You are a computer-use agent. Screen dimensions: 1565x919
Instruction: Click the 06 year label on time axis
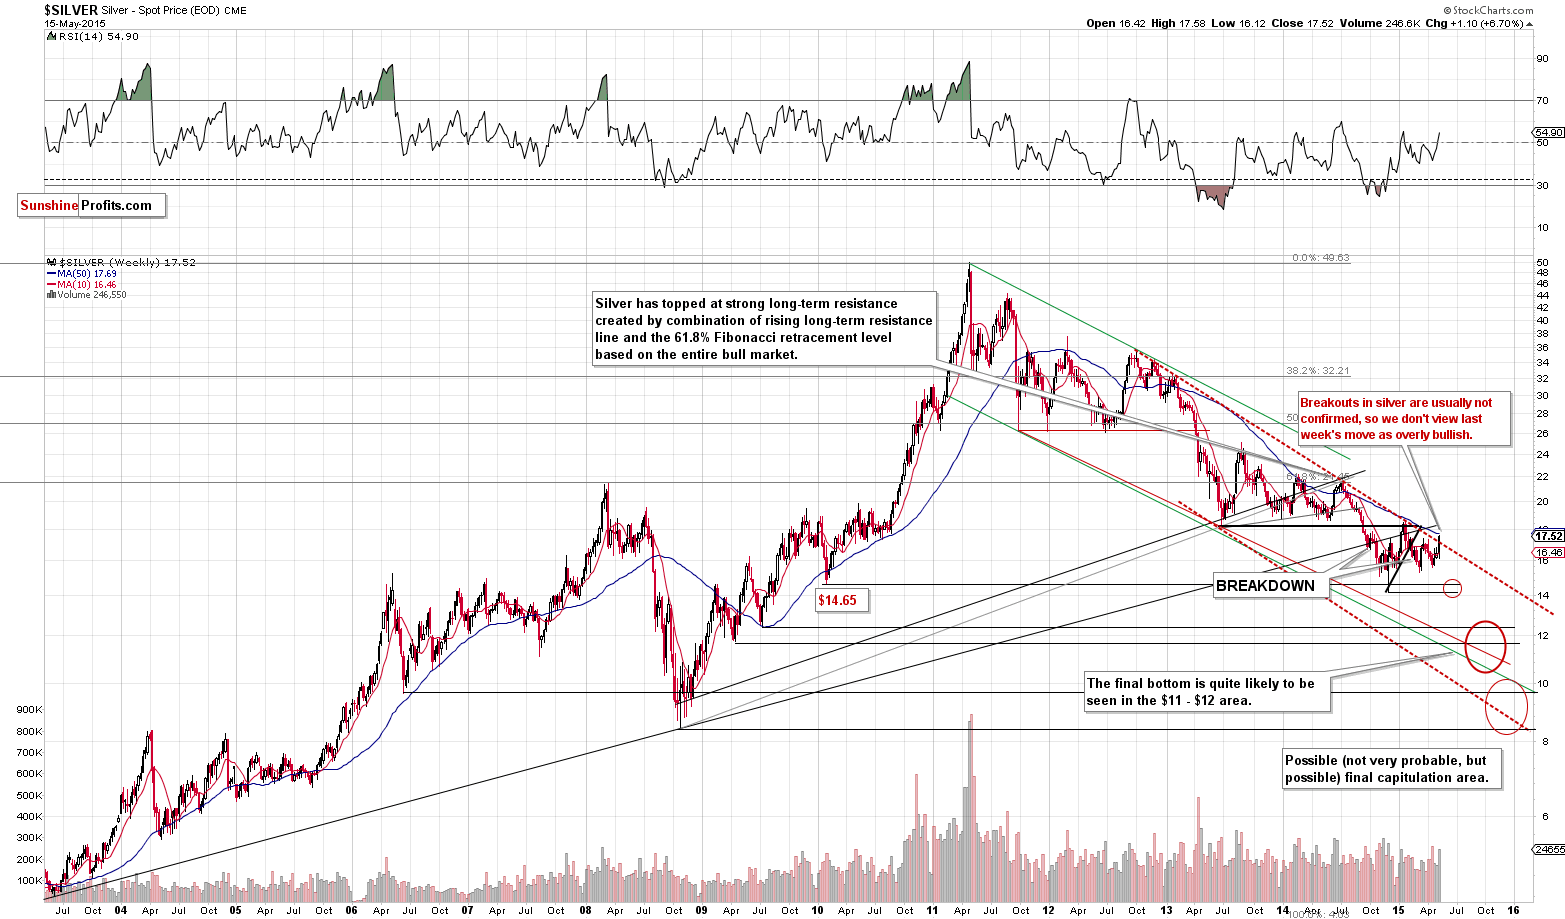coord(352,910)
